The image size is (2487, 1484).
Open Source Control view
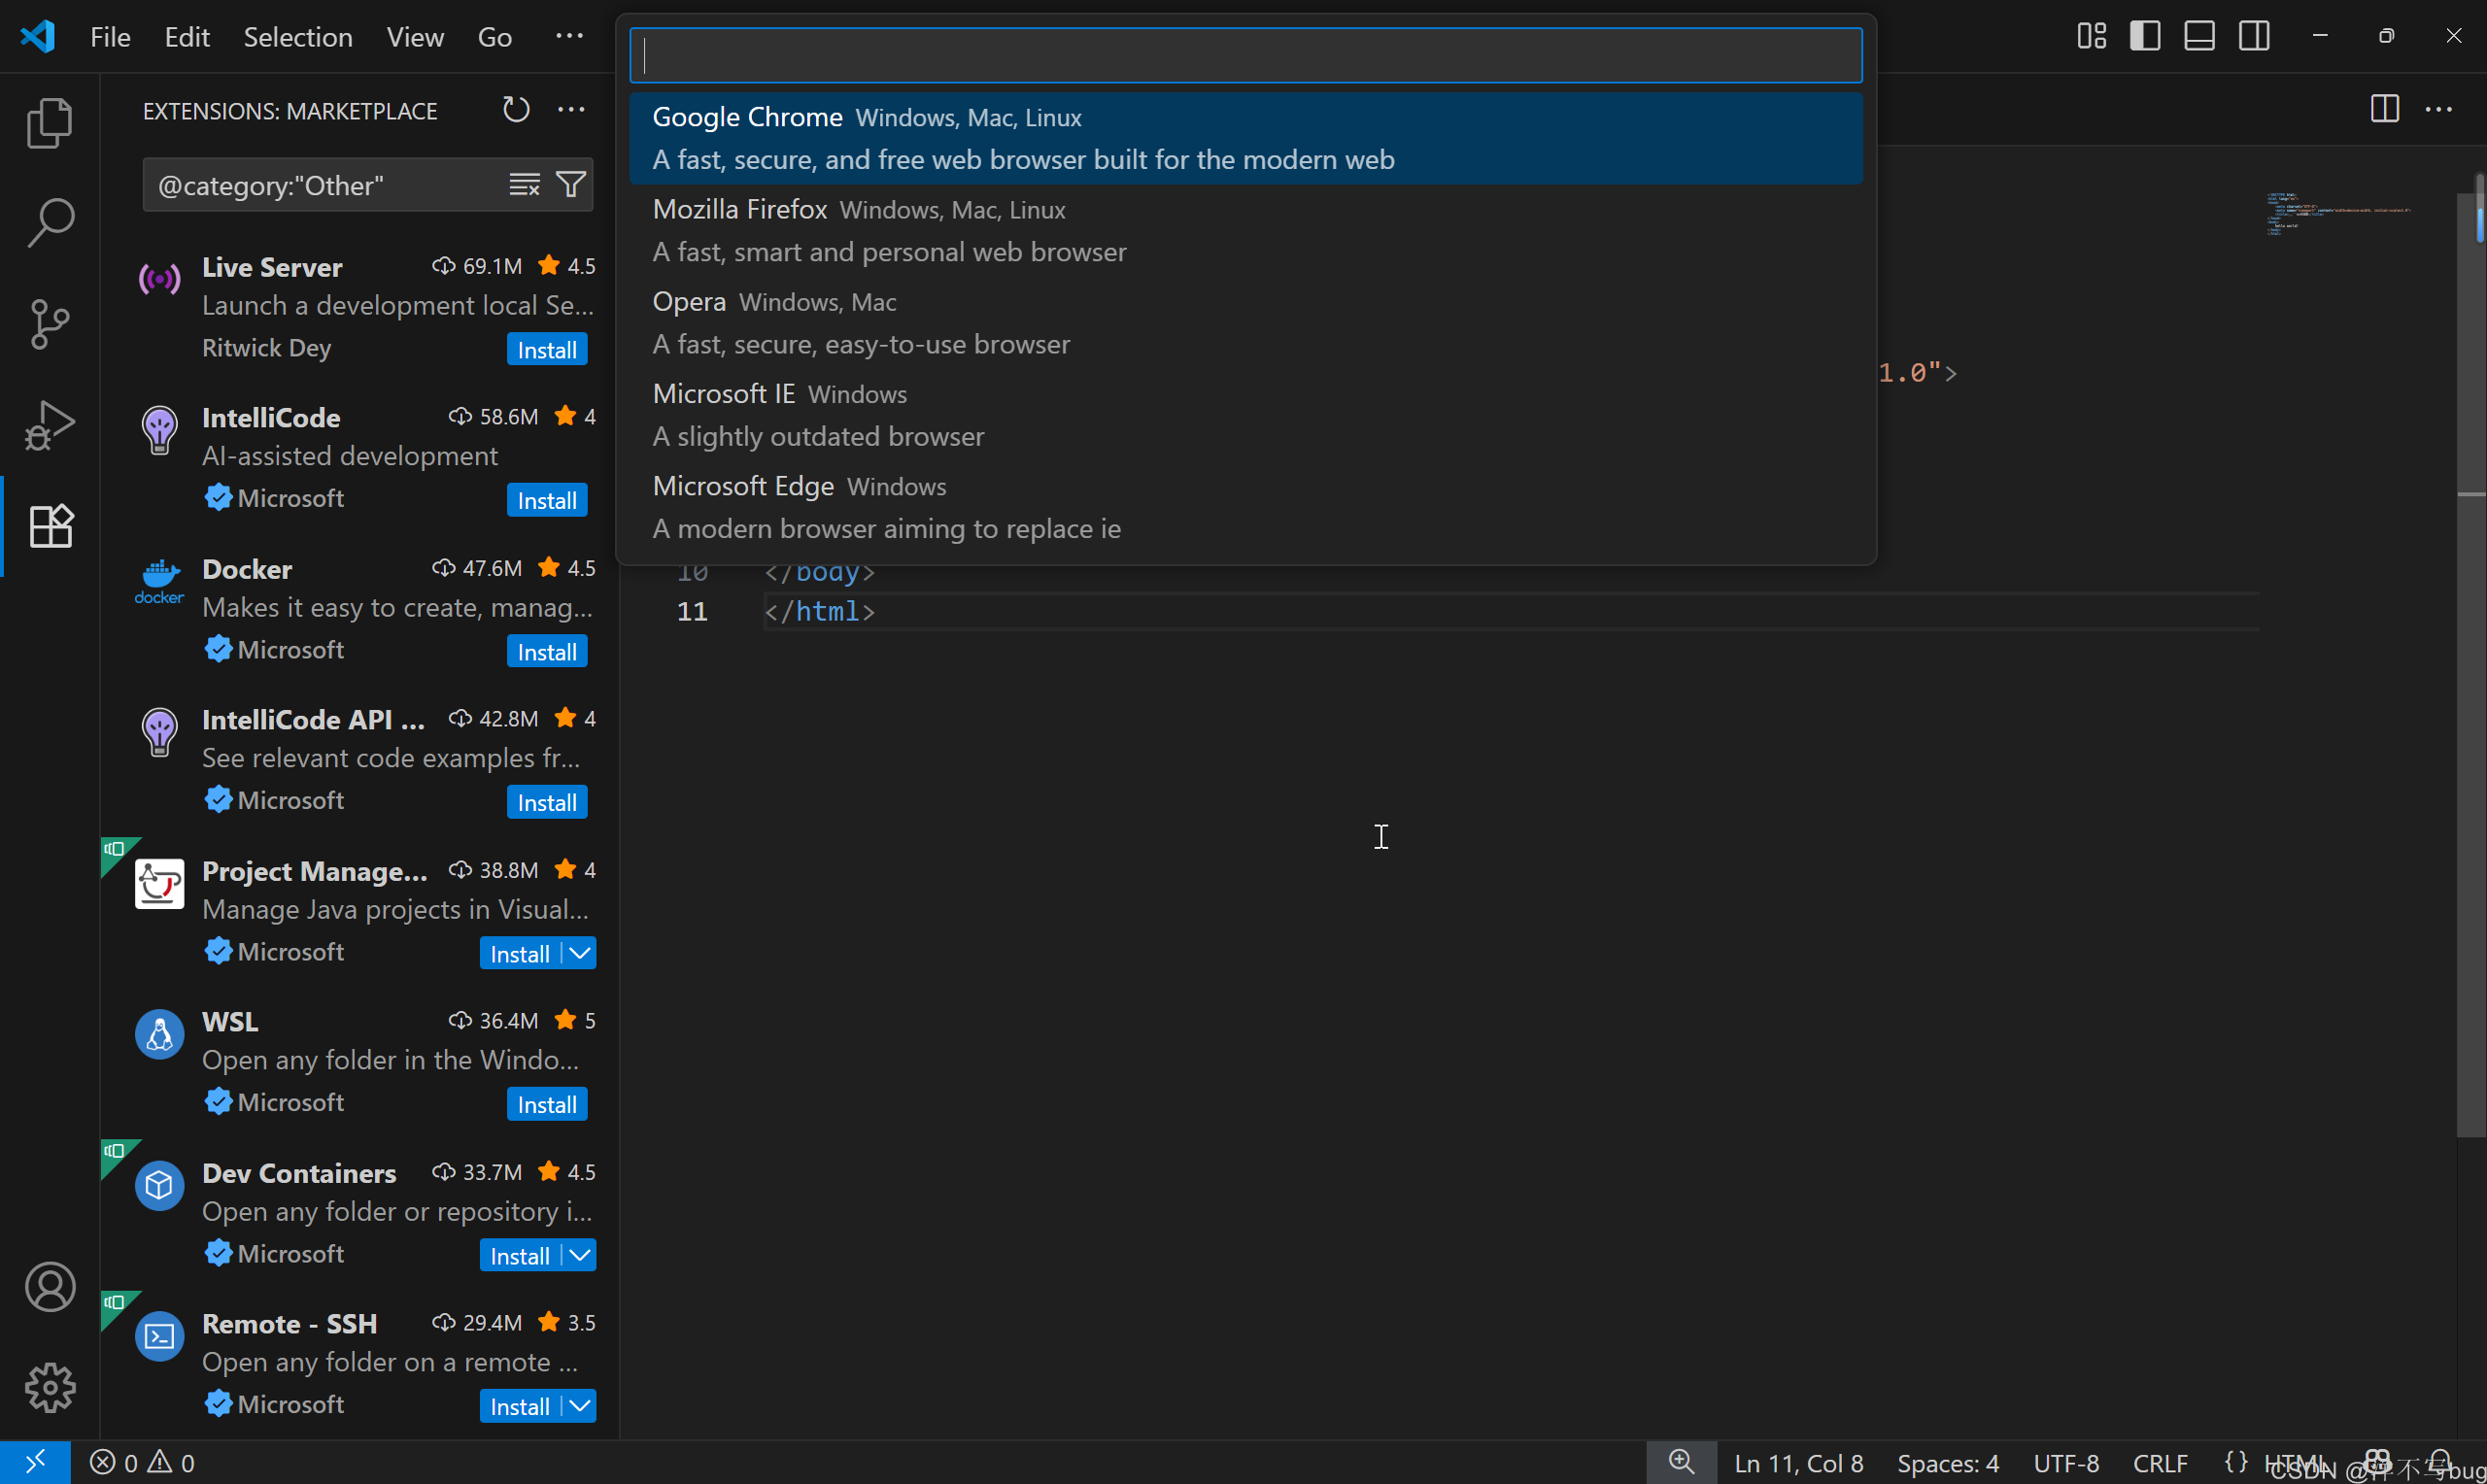click(50, 324)
